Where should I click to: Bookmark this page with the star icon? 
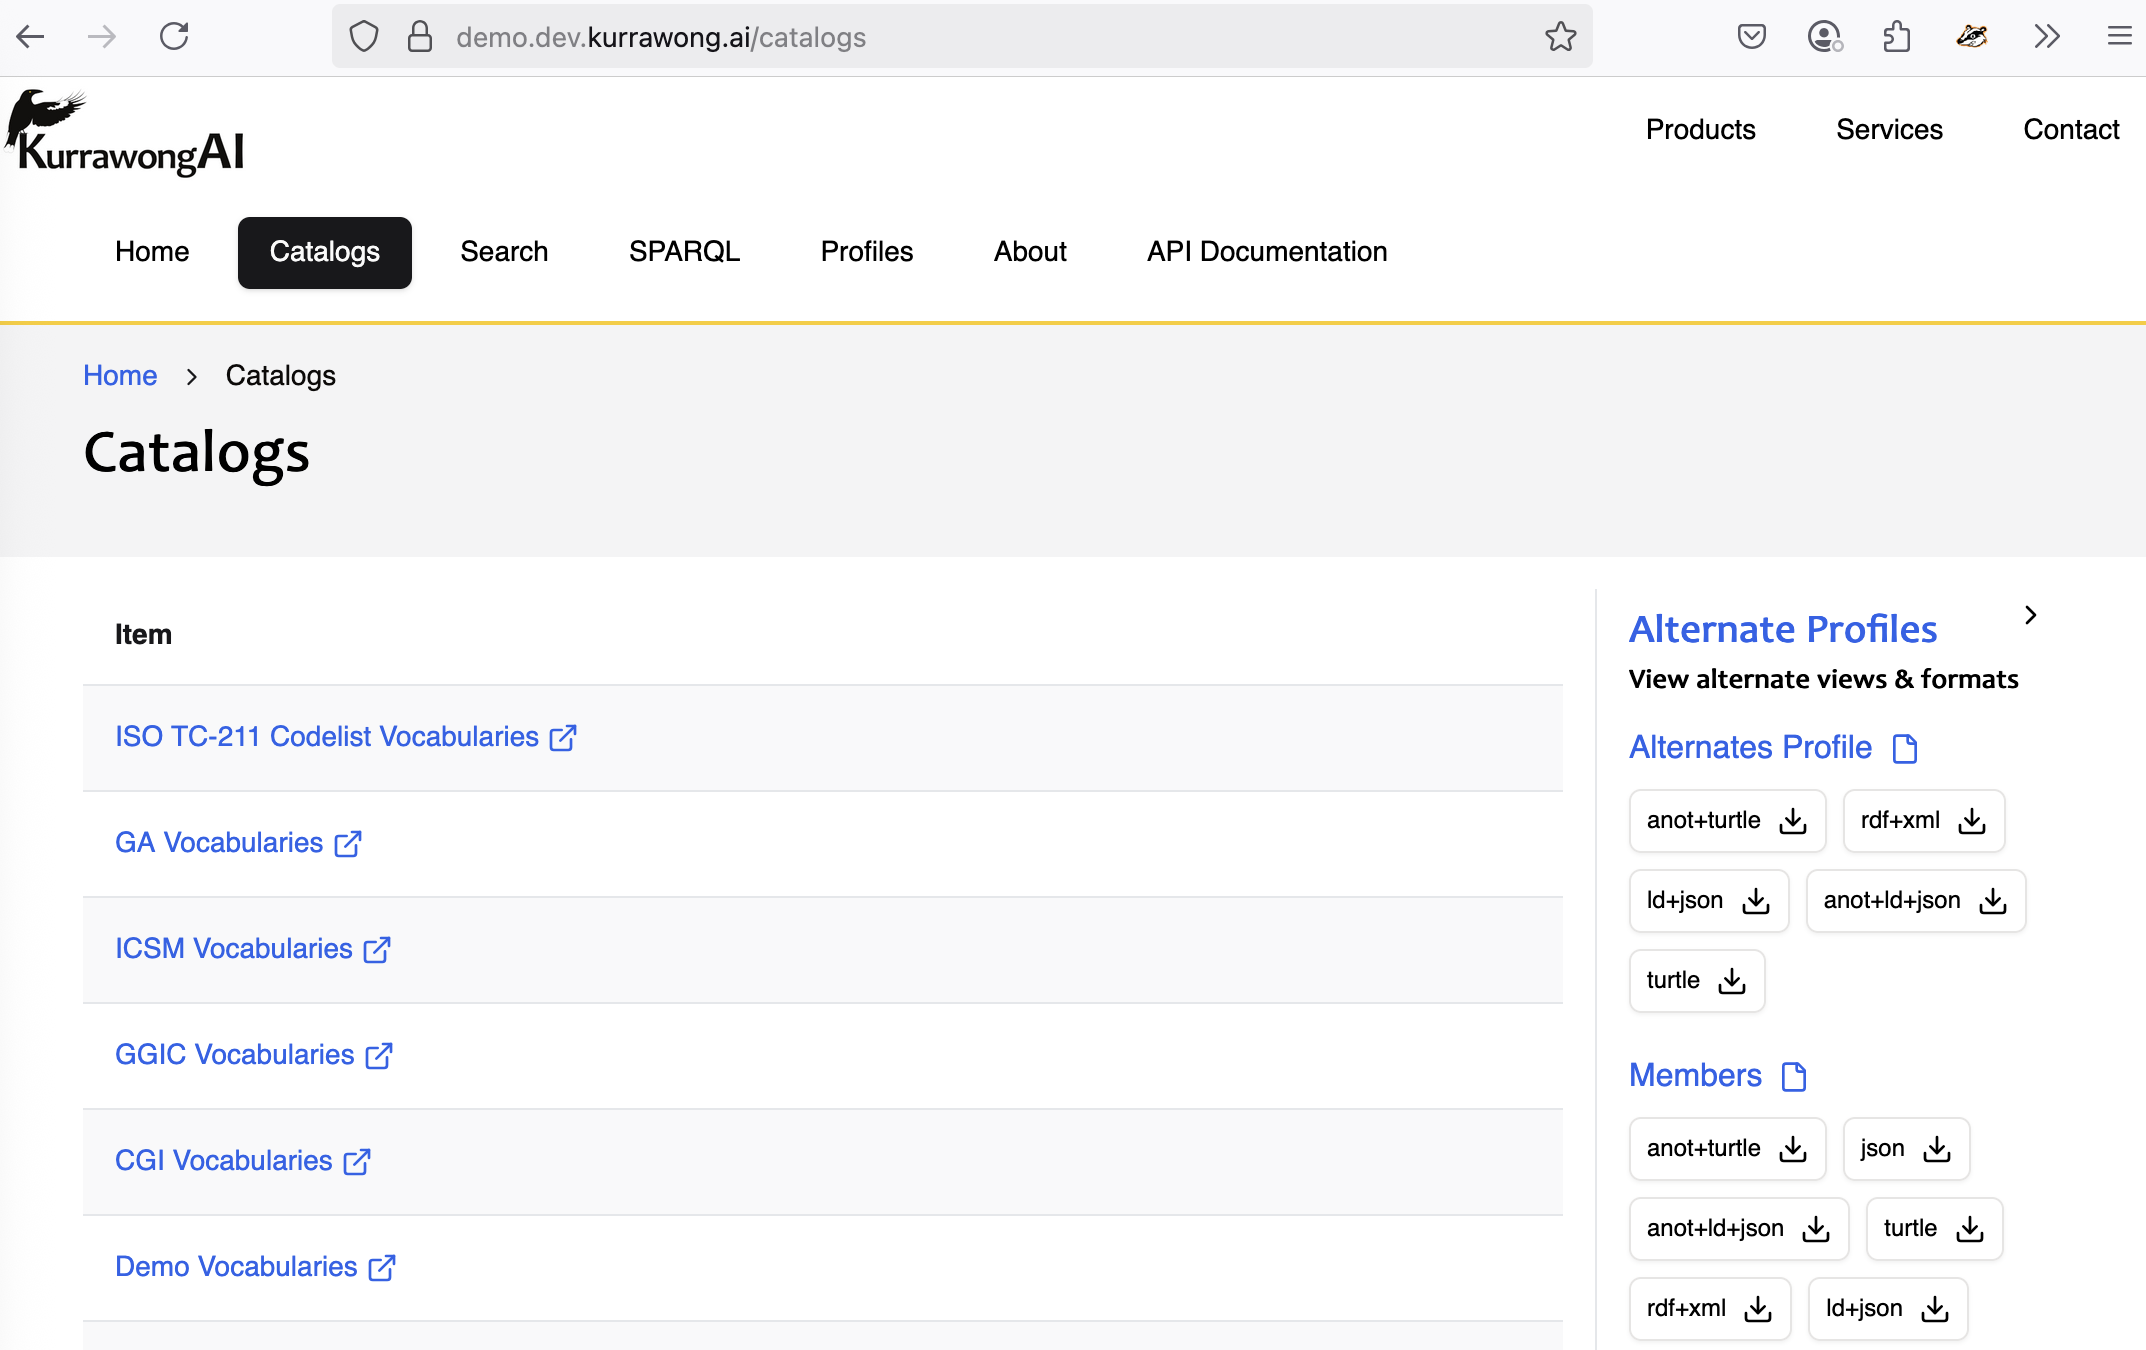coord(1560,37)
